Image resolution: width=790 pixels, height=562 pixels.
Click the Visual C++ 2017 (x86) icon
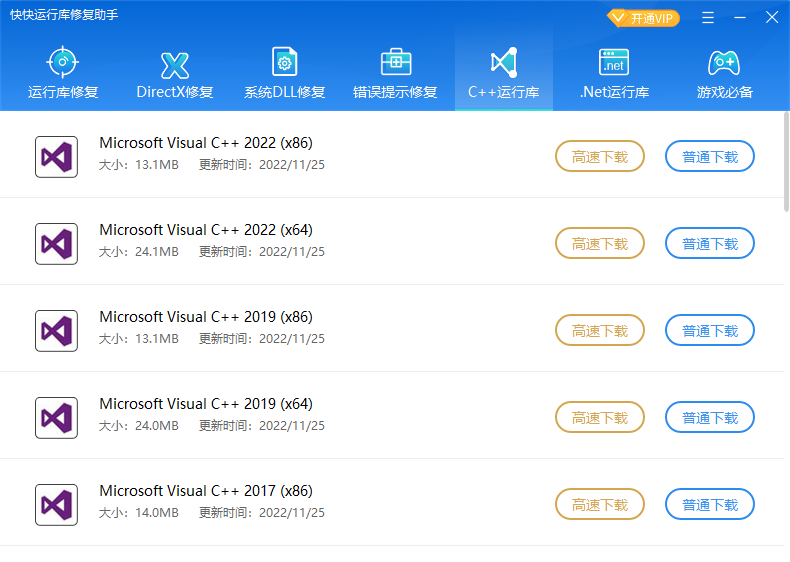point(56,505)
